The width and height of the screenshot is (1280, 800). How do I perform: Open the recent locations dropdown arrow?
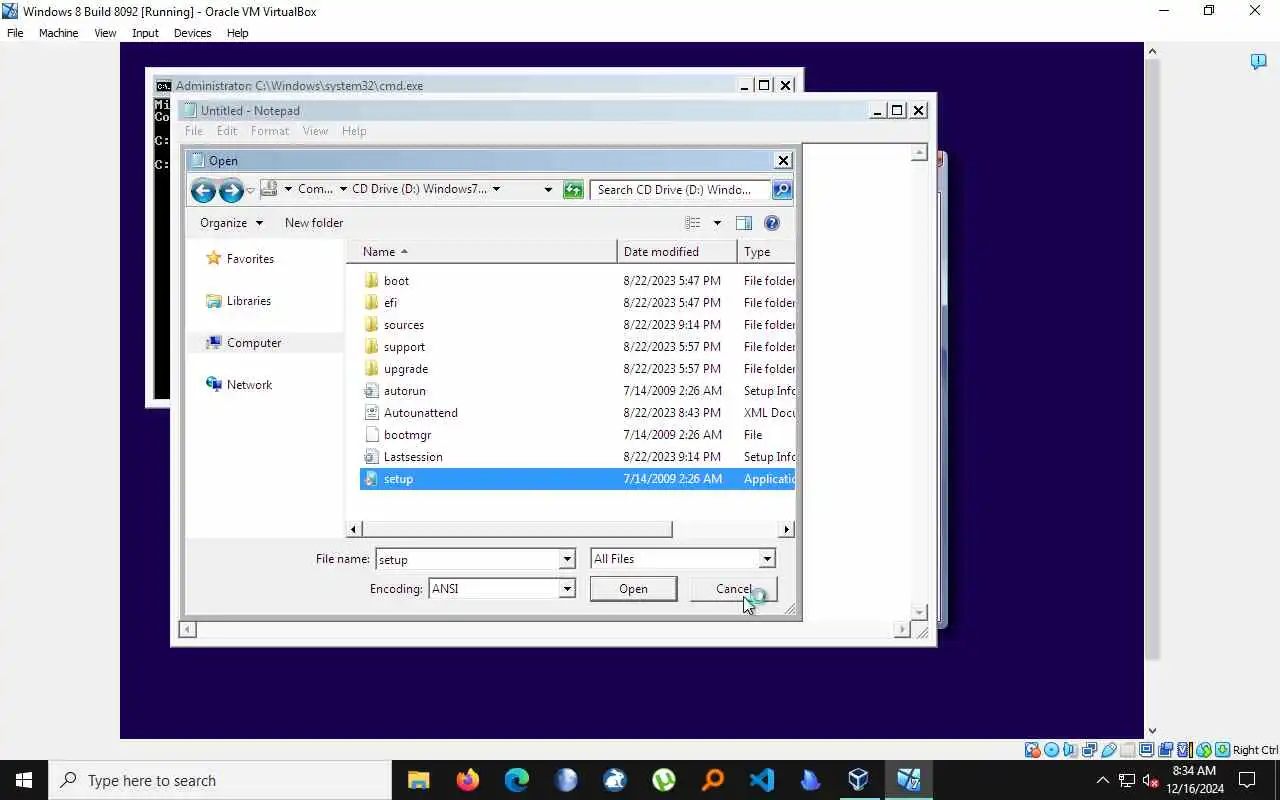coord(251,190)
